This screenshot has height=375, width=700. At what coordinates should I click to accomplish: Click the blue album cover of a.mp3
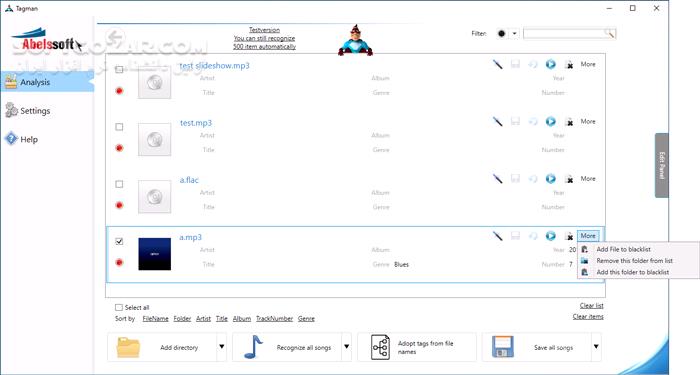click(154, 254)
